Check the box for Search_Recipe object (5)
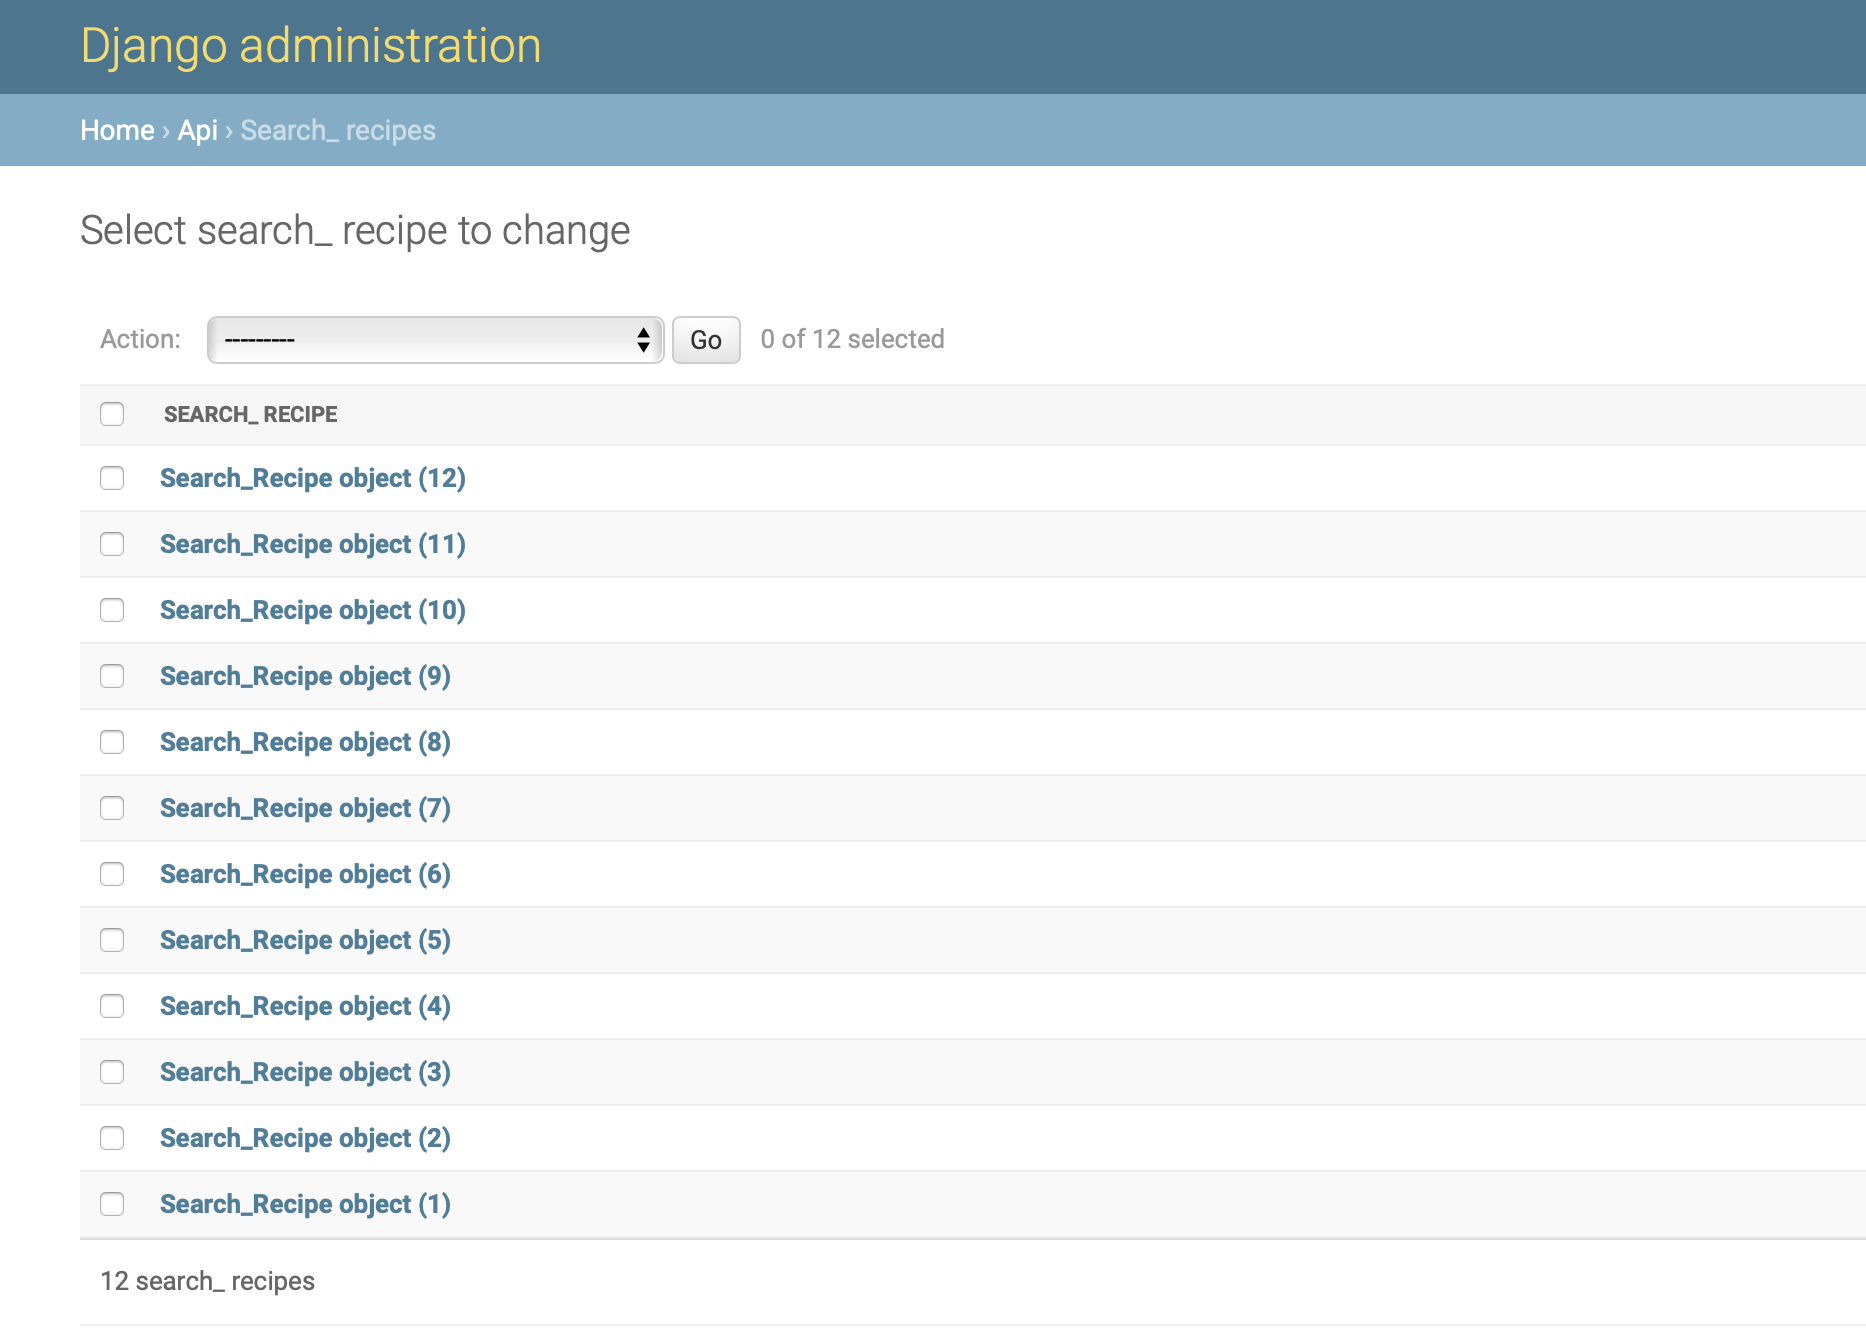1866x1334 pixels. 112,940
